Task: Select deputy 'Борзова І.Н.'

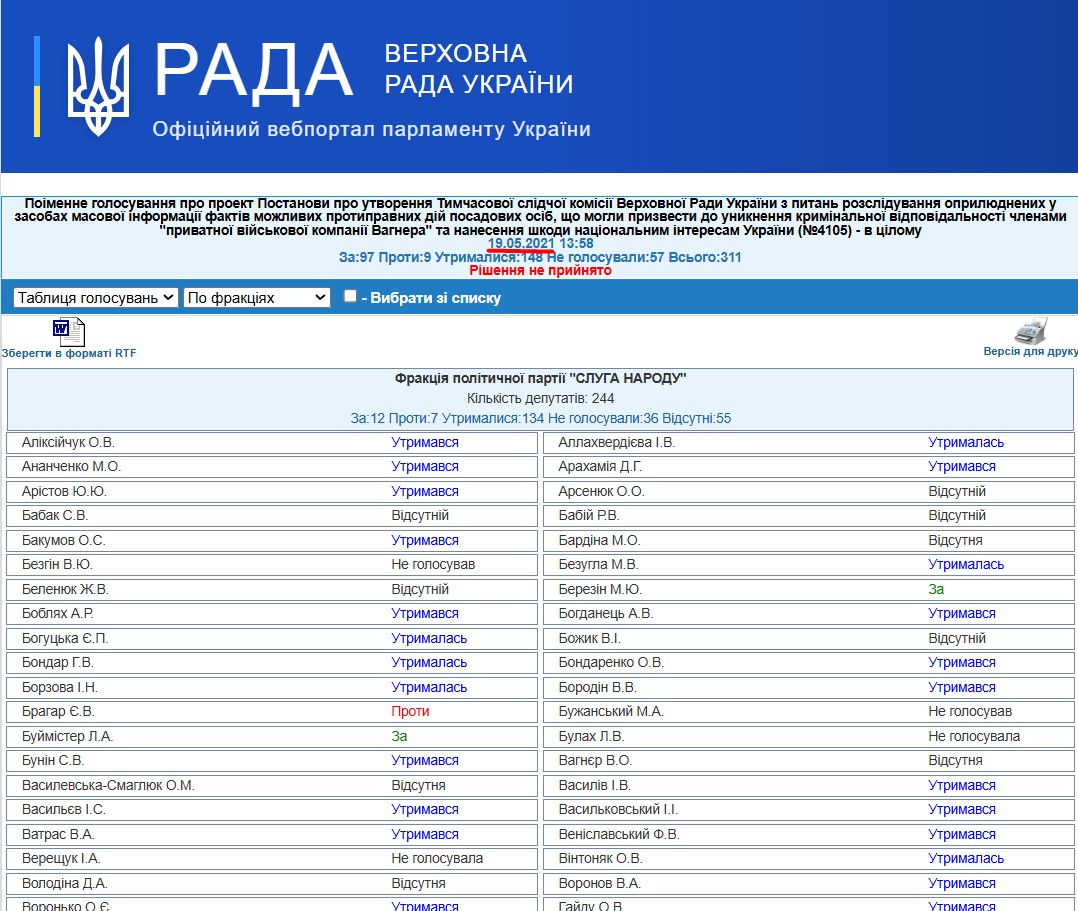Action: pyautogui.click(x=60, y=687)
